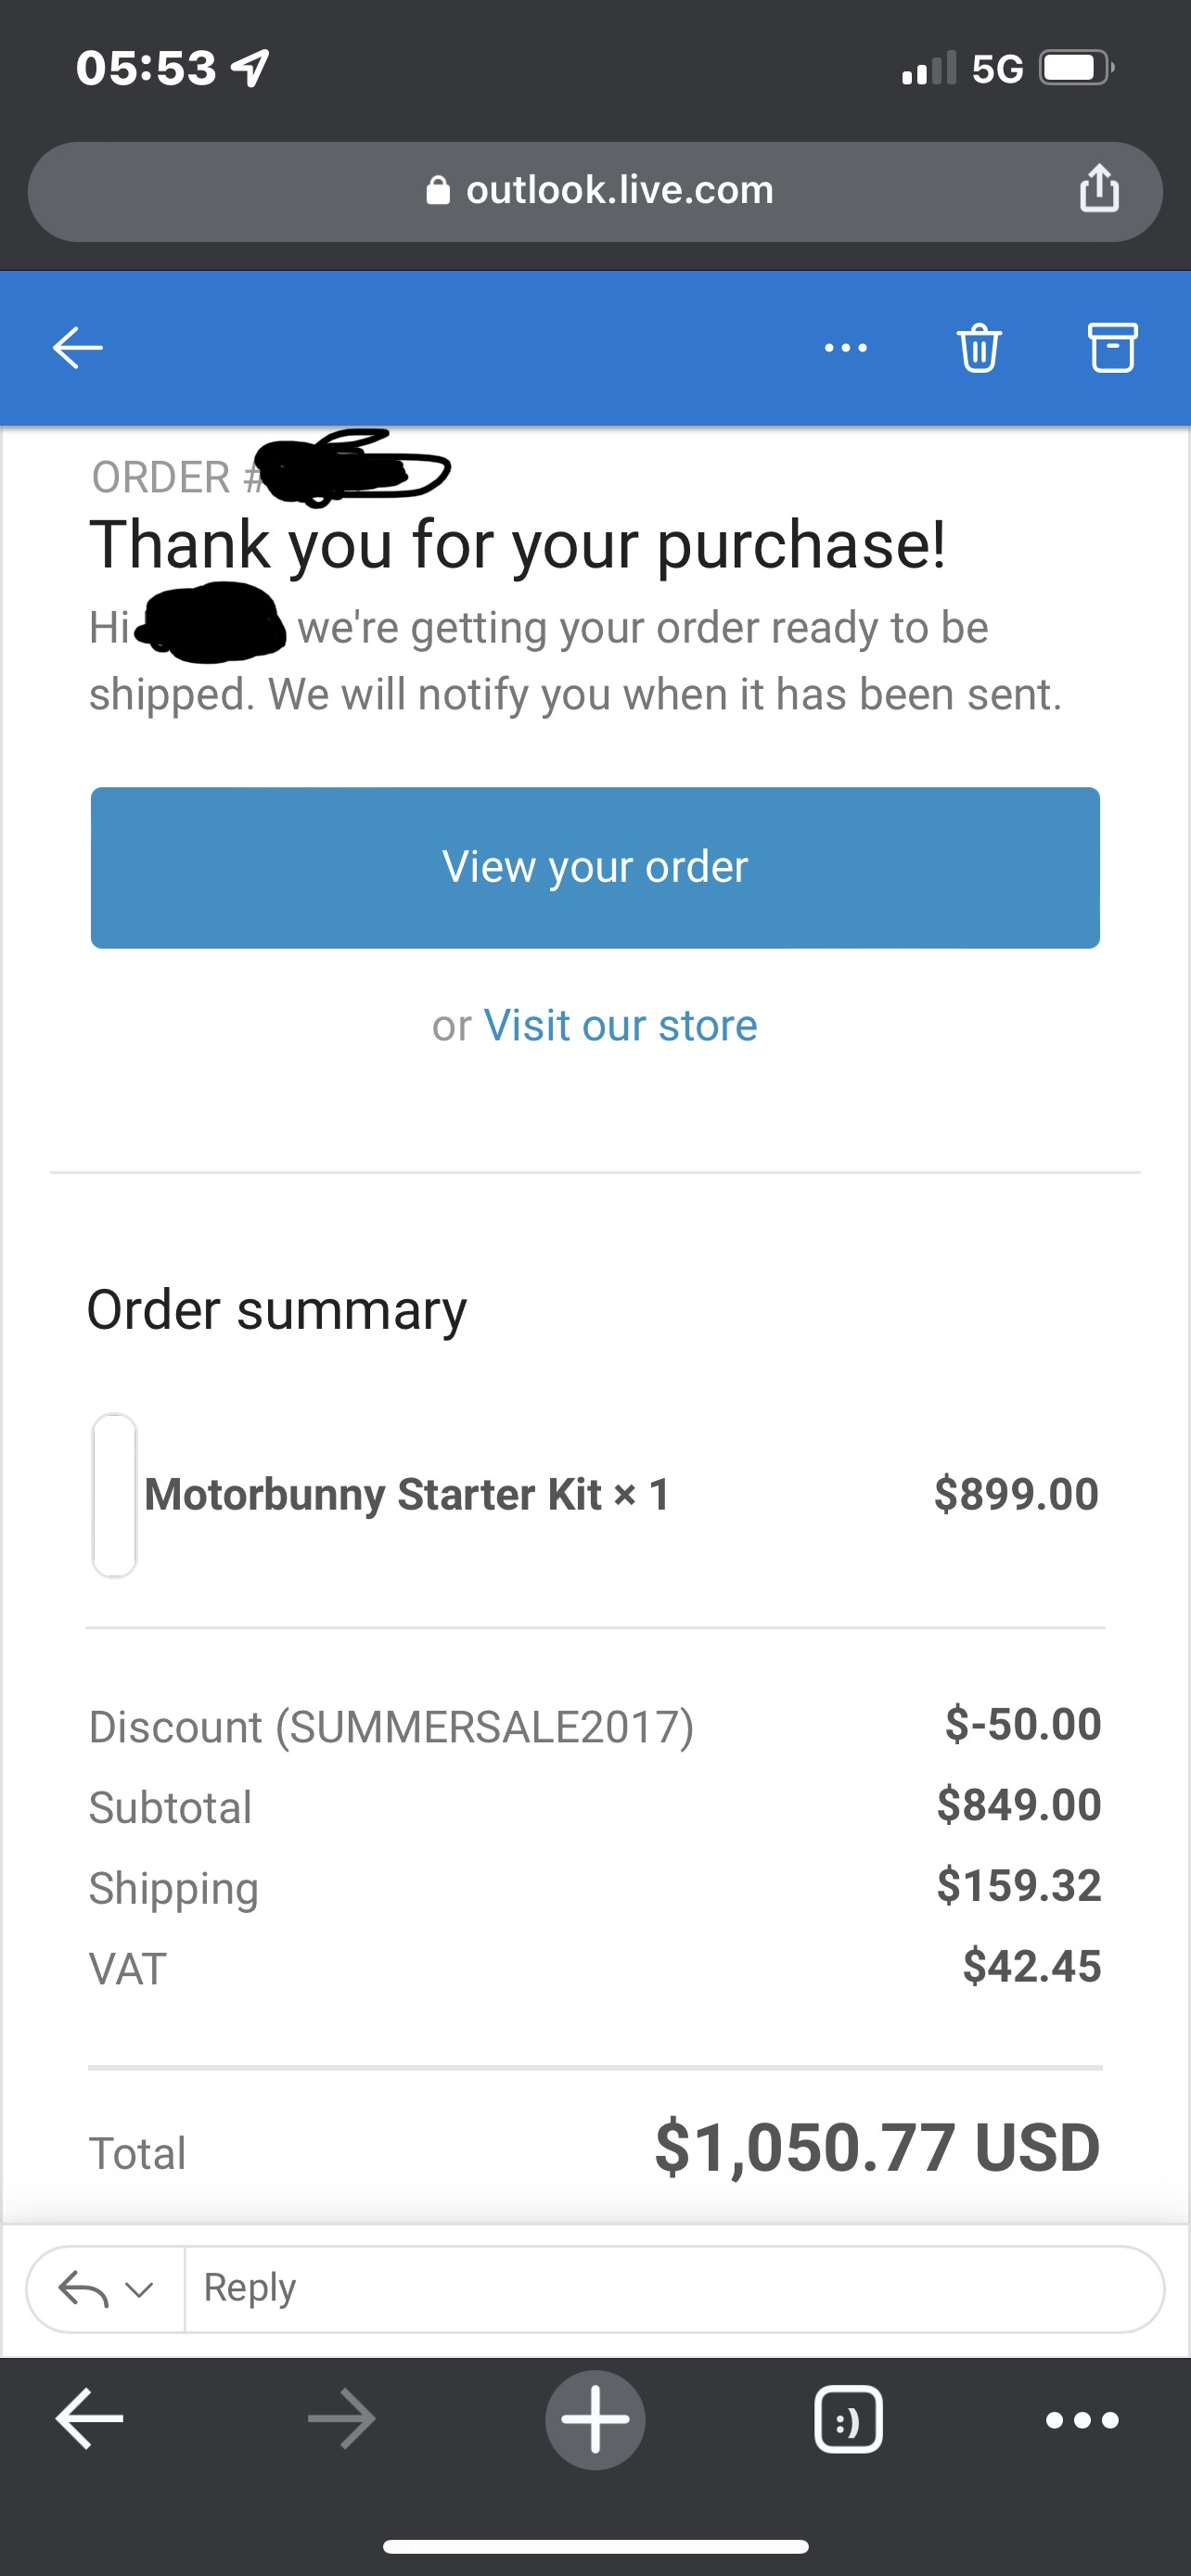Open a new browser tab
Image resolution: width=1191 pixels, height=2576 pixels.
coord(595,2419)
